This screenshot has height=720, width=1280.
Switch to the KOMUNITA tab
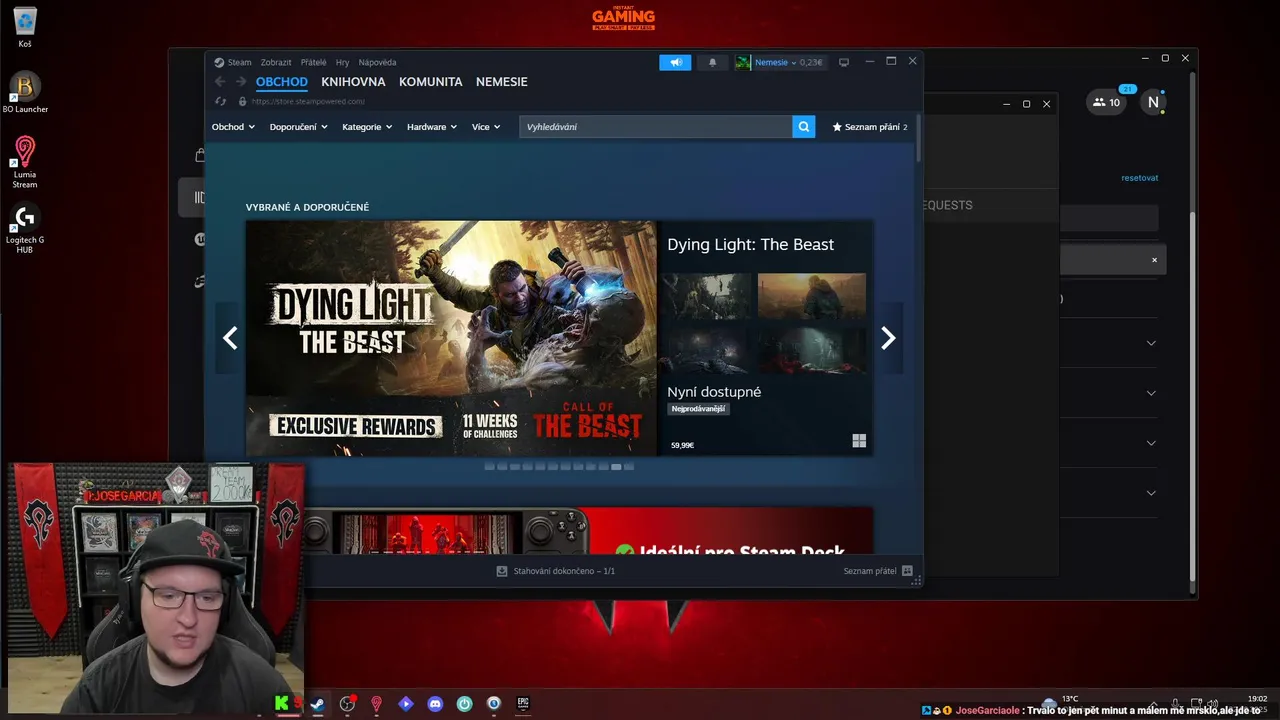430,82
